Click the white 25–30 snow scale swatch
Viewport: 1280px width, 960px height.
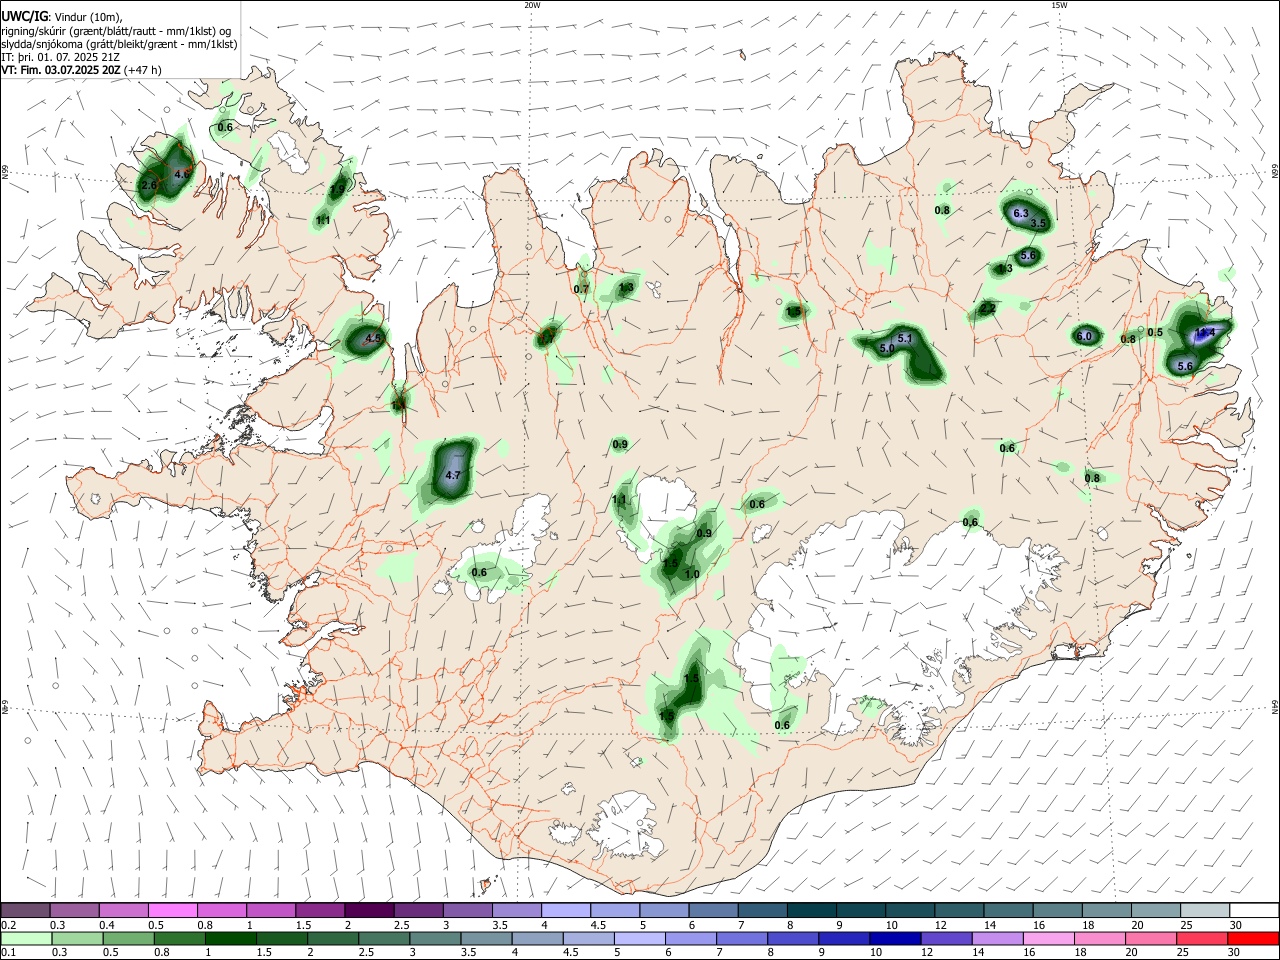[1204, 910]
